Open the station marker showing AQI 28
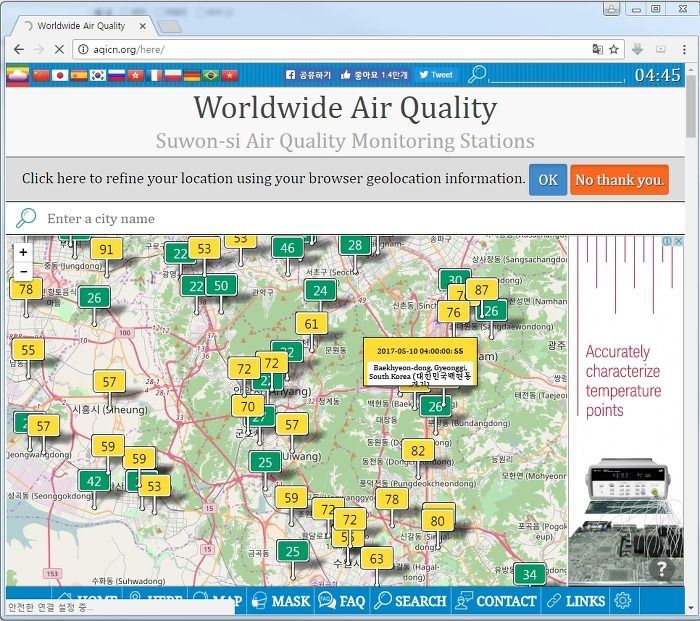 [x=355, y=245]
